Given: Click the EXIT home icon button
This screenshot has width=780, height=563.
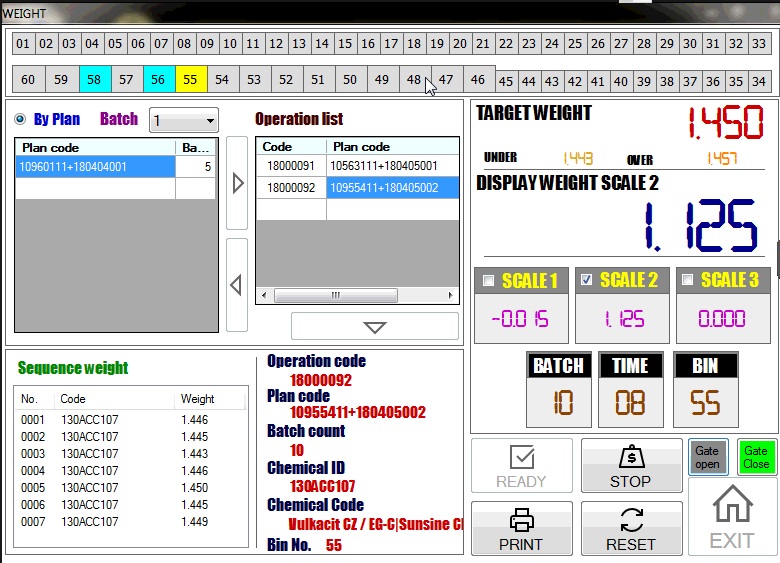Looking at the screenshot, I should coord(732,516).
